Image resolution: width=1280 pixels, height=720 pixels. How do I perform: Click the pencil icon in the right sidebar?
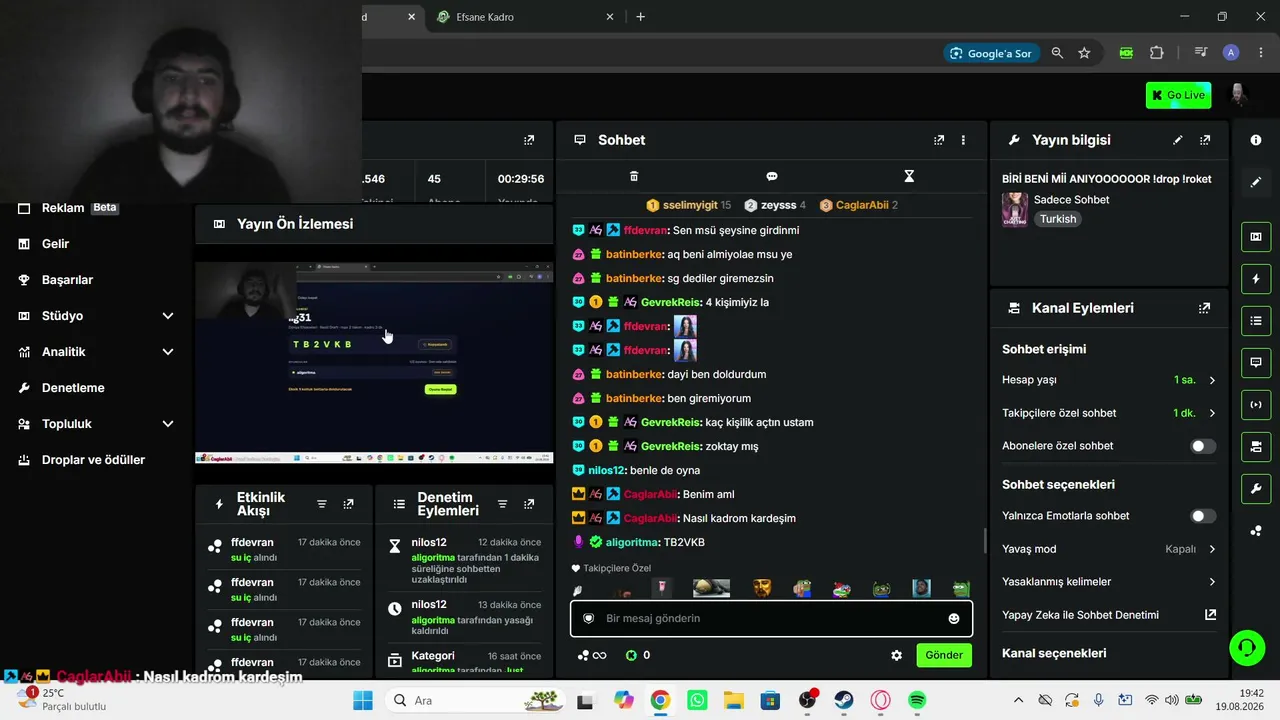1256,182
